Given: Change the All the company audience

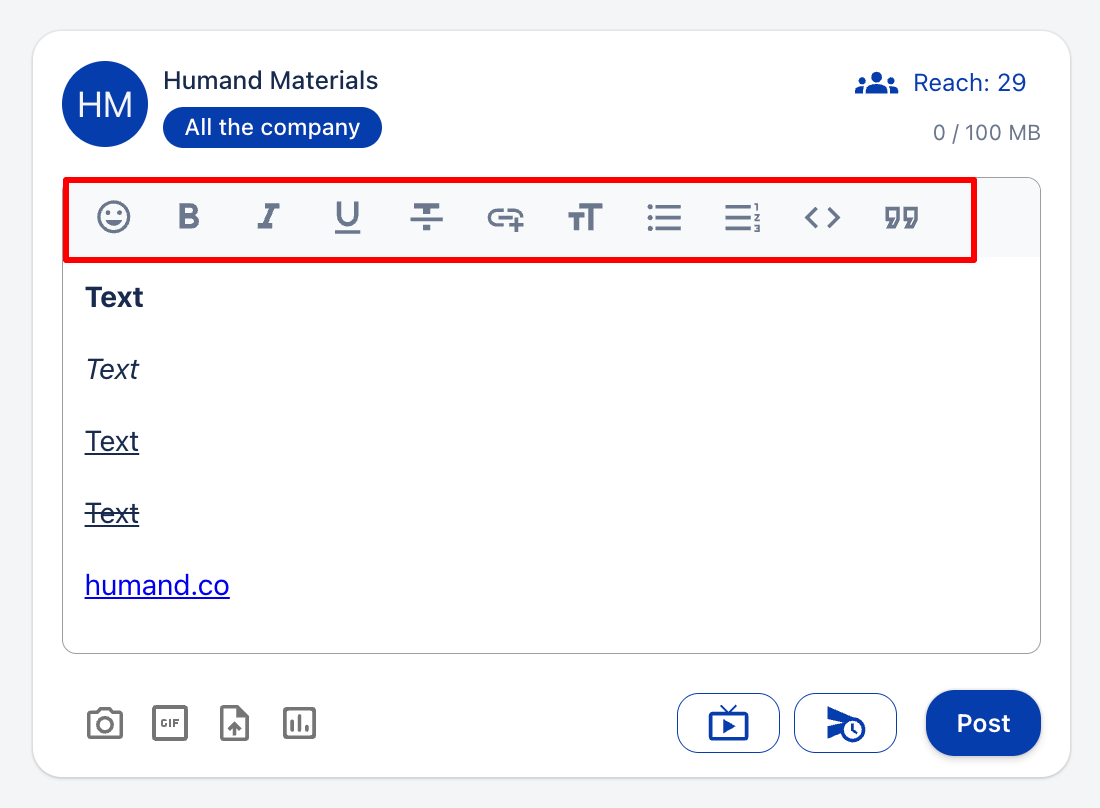Looking at the screenshot, I should tap(272, 128).
